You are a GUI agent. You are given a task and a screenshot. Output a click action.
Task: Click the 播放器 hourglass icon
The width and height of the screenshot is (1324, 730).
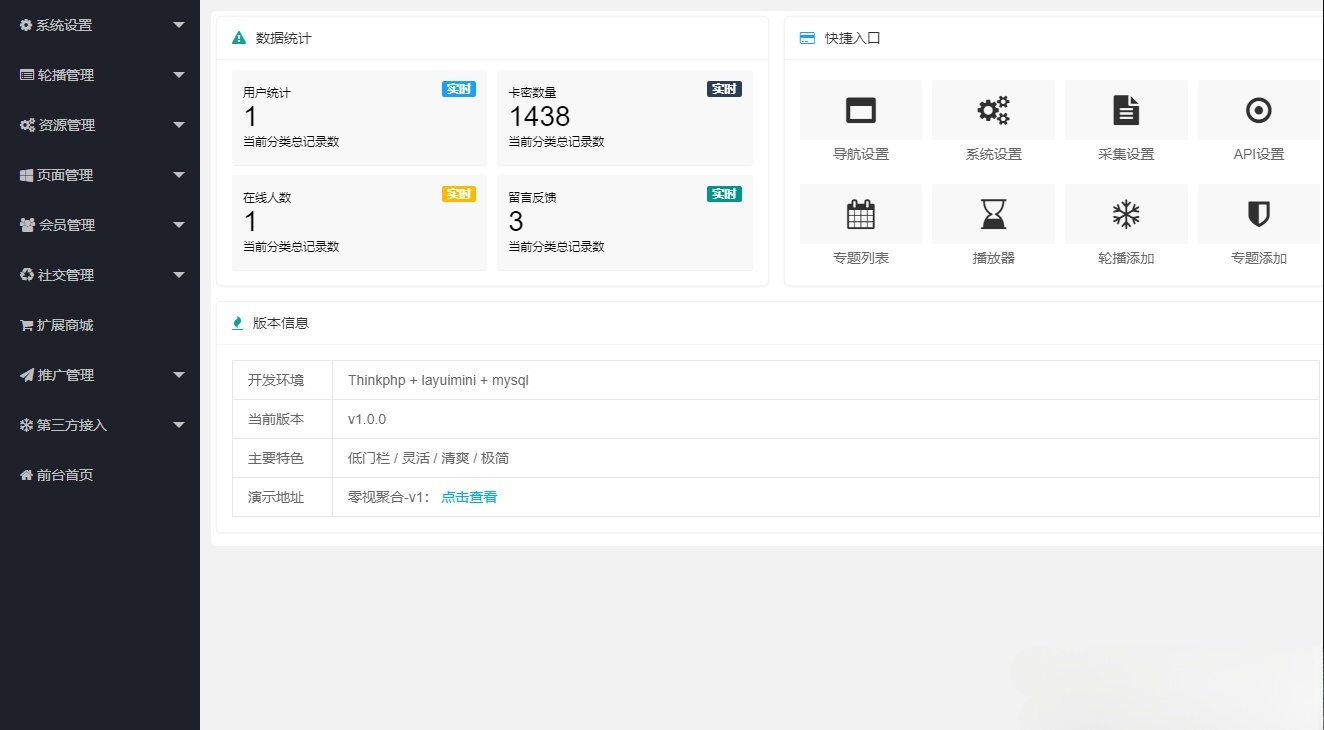point(992,213)
